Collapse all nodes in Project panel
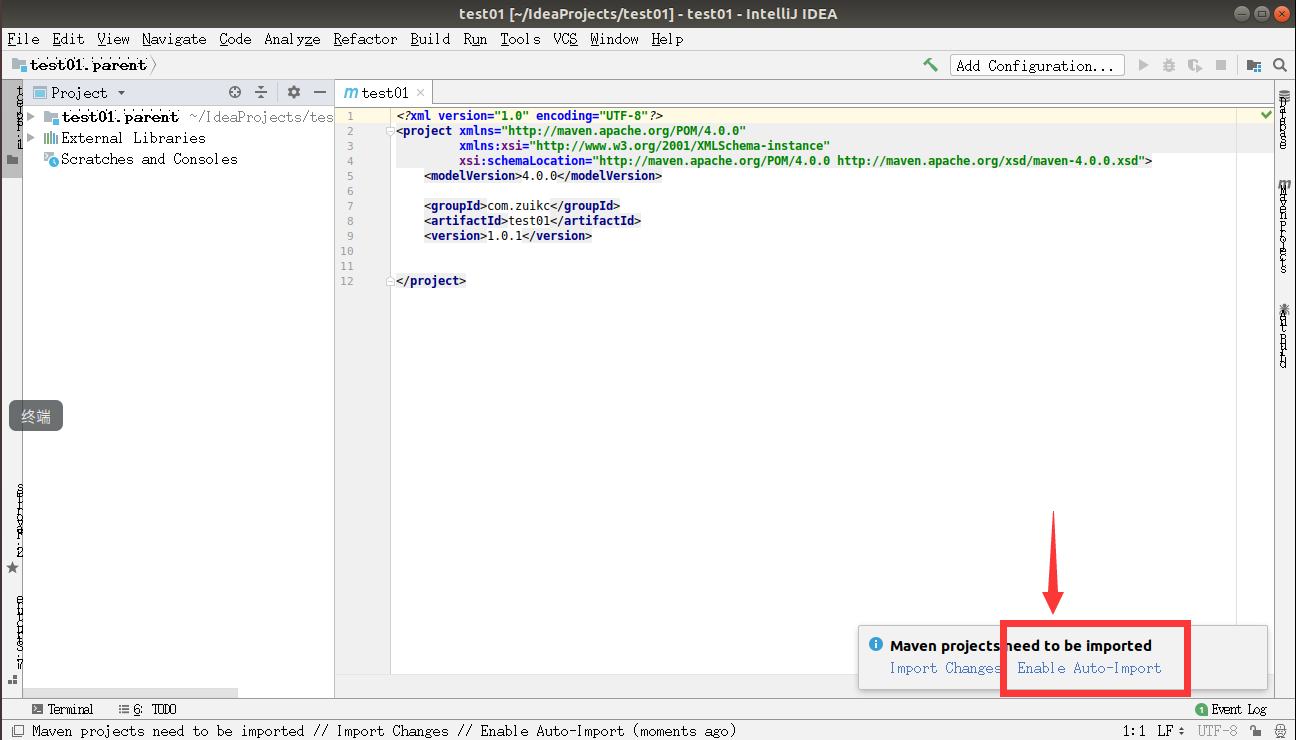Screen dimensions: 1296x740 point(261,92)
